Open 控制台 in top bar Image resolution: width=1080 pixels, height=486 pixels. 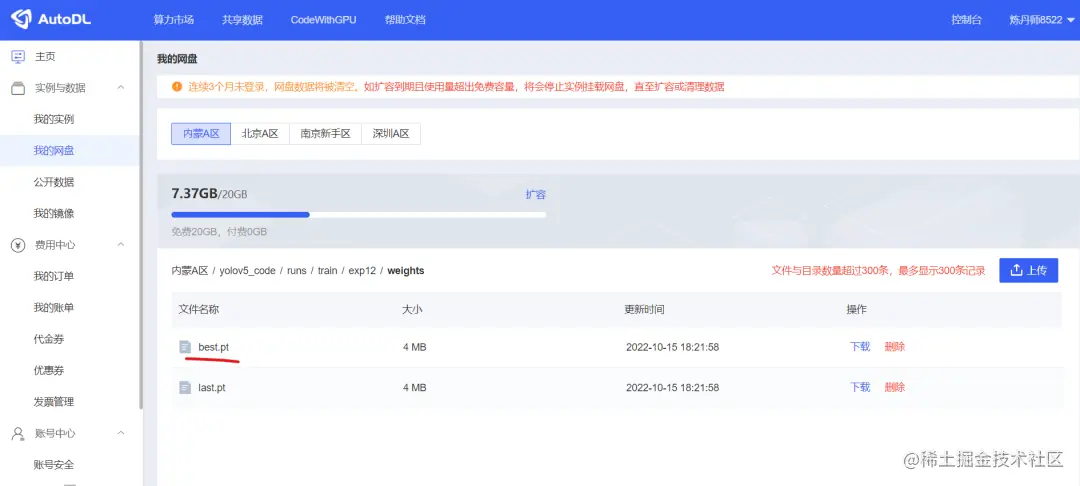click(966, 20)
